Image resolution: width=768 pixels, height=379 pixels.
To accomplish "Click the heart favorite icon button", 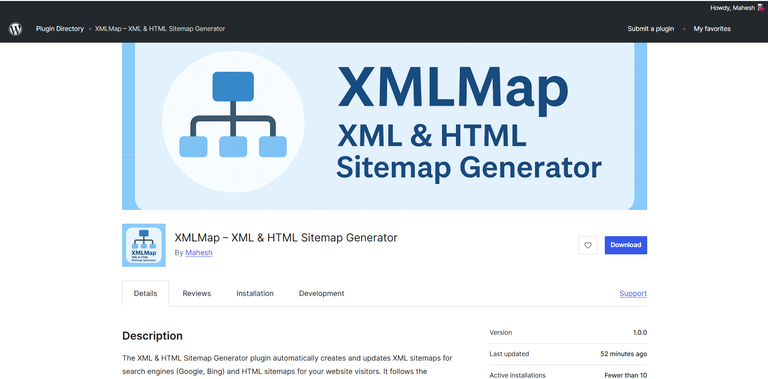I will coord(588,245).
